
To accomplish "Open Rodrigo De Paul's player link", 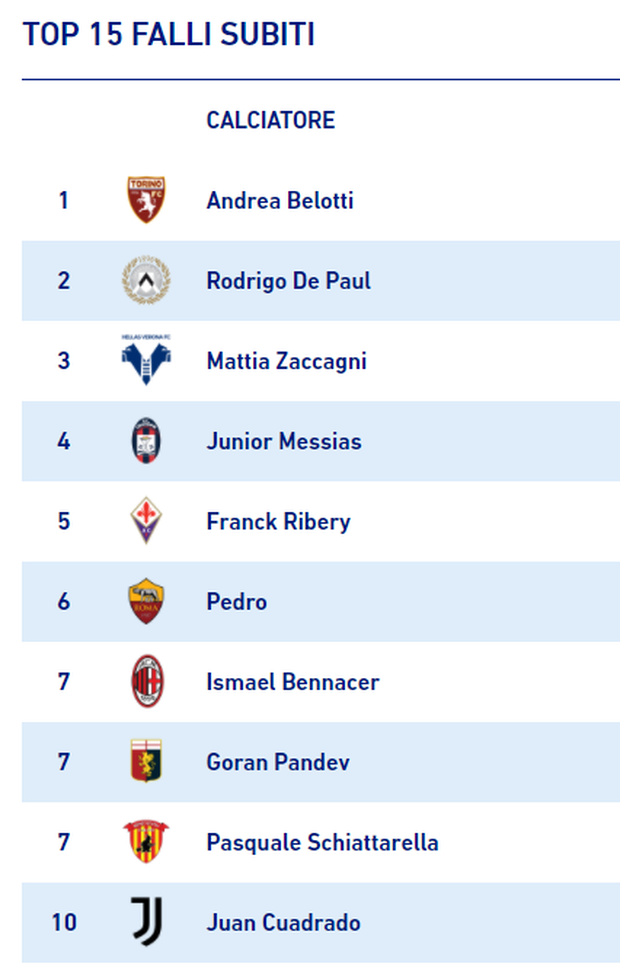I will (x=288, y=281).
